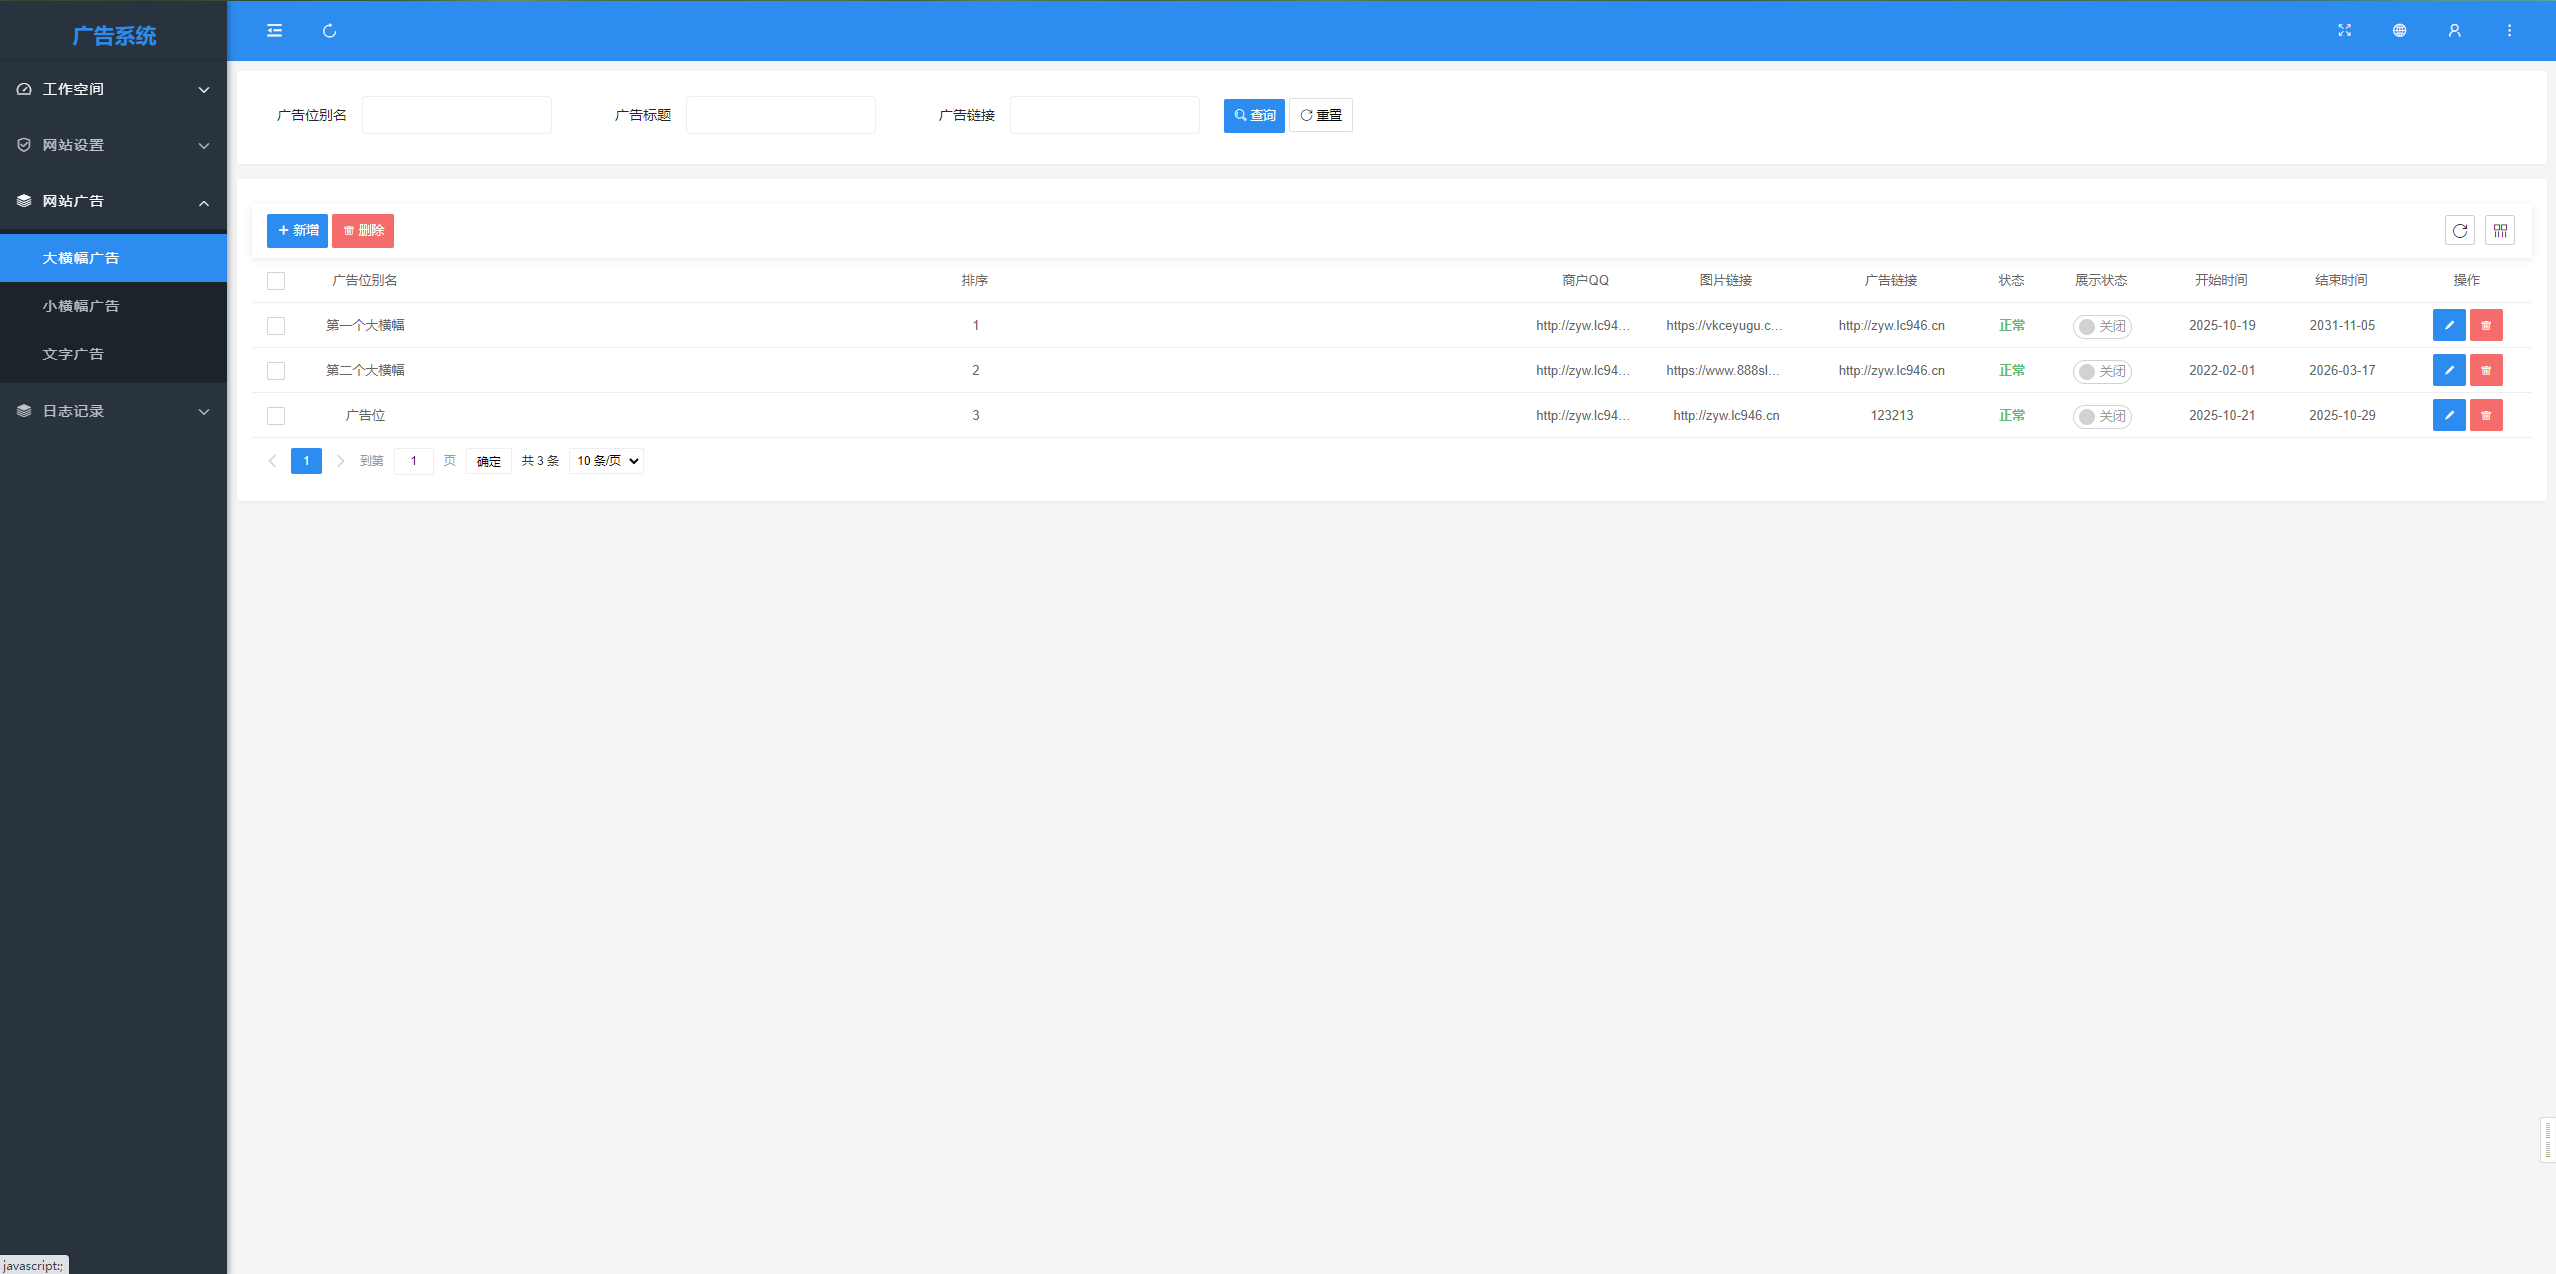Expand the 日志记录 menu
Viewport: 2556px width, 1274px height.
[113, 411]
